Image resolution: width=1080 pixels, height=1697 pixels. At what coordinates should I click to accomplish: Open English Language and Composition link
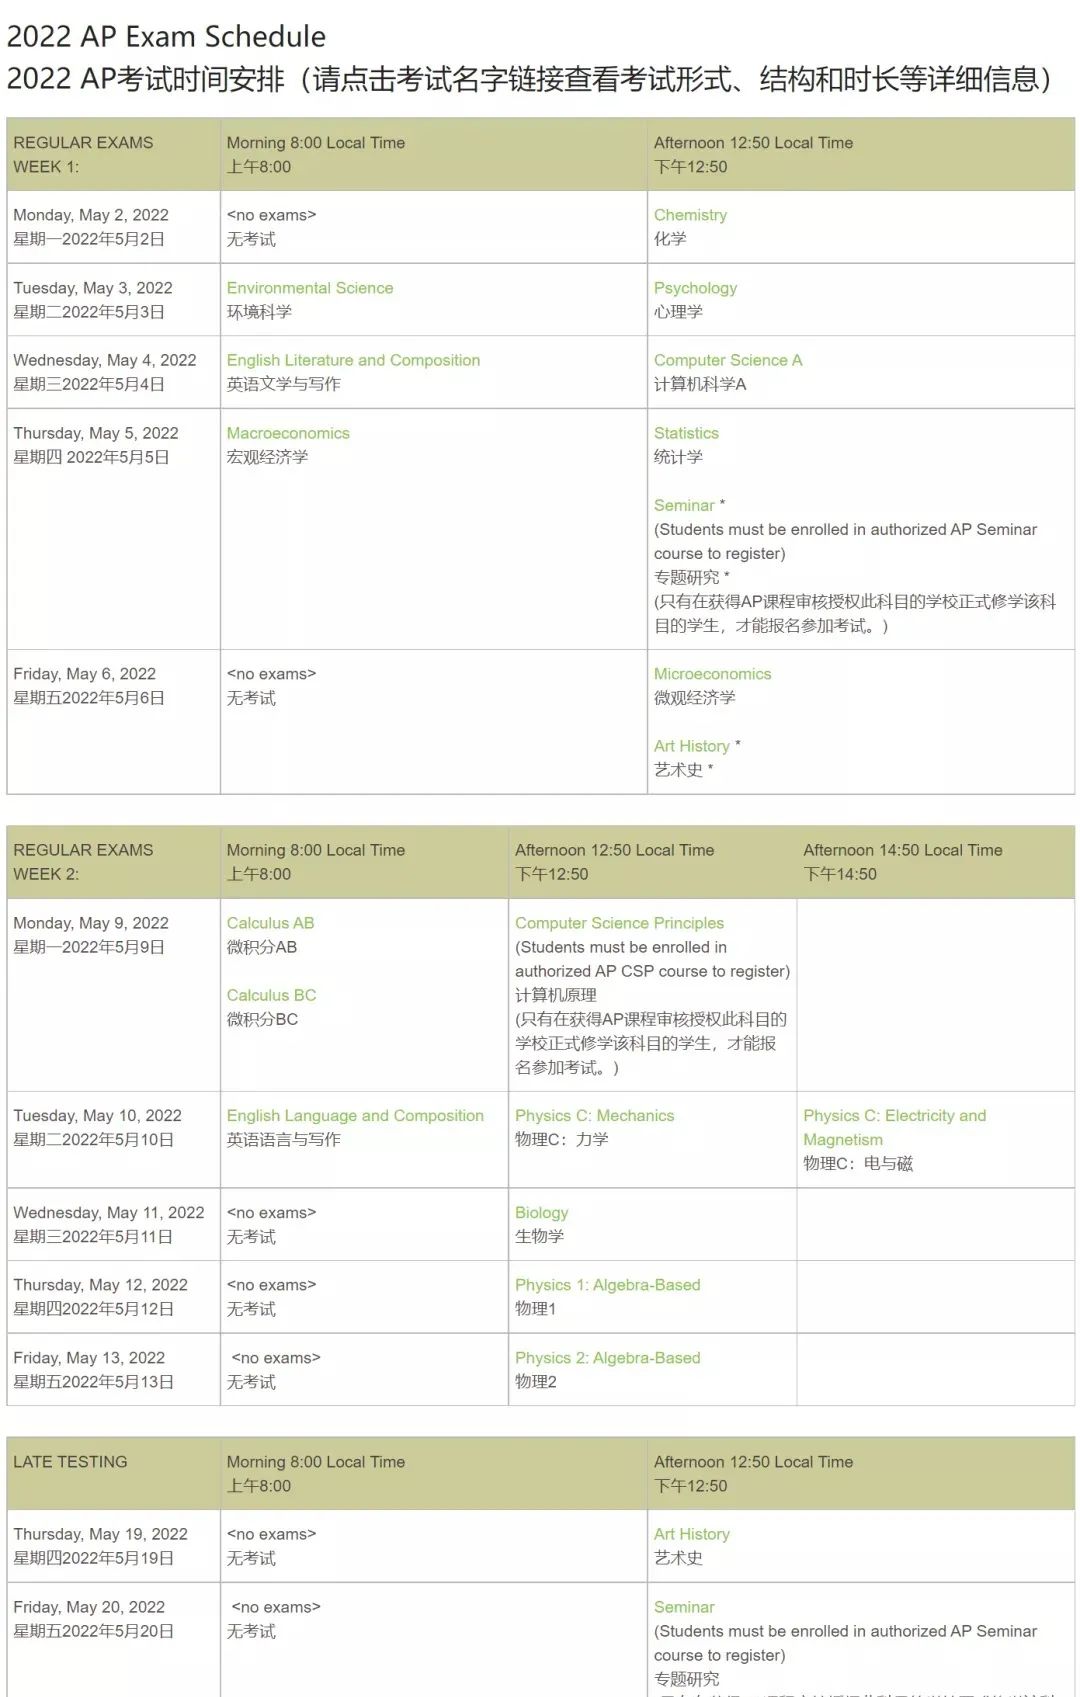pos(355,1115)
